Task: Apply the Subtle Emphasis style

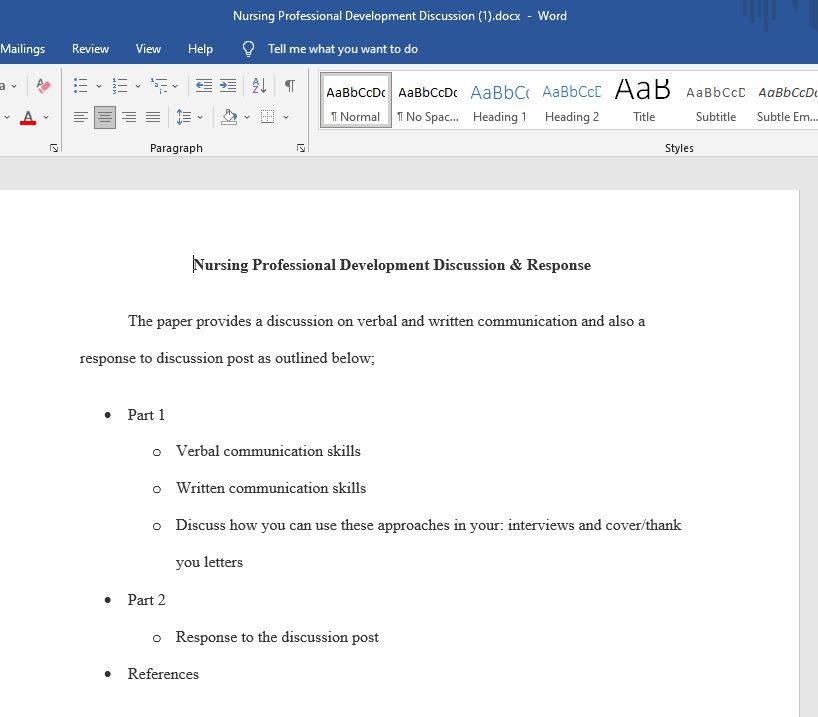Action: [x=787, y=101]
